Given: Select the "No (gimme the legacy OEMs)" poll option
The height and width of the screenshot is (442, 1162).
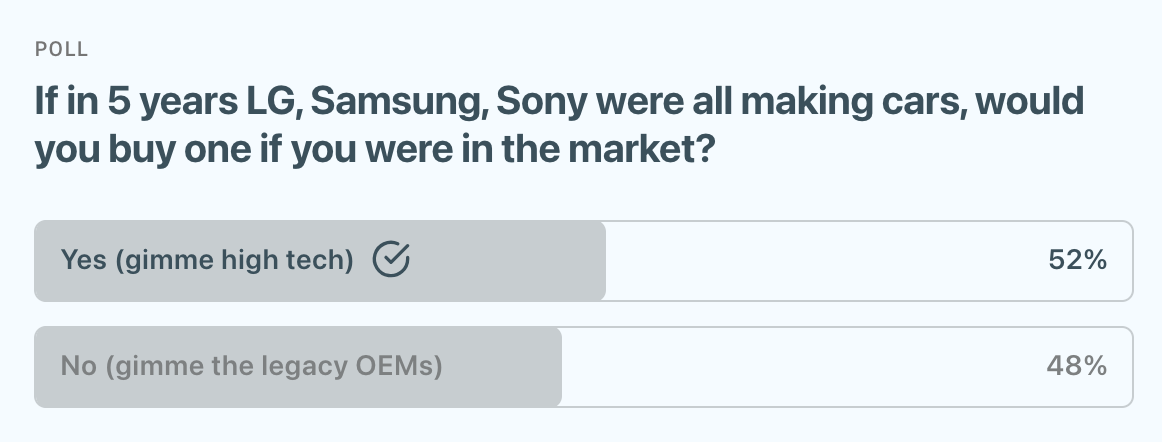Looking at the screenshot, I should pyautogui.click(x=251, y=367).
